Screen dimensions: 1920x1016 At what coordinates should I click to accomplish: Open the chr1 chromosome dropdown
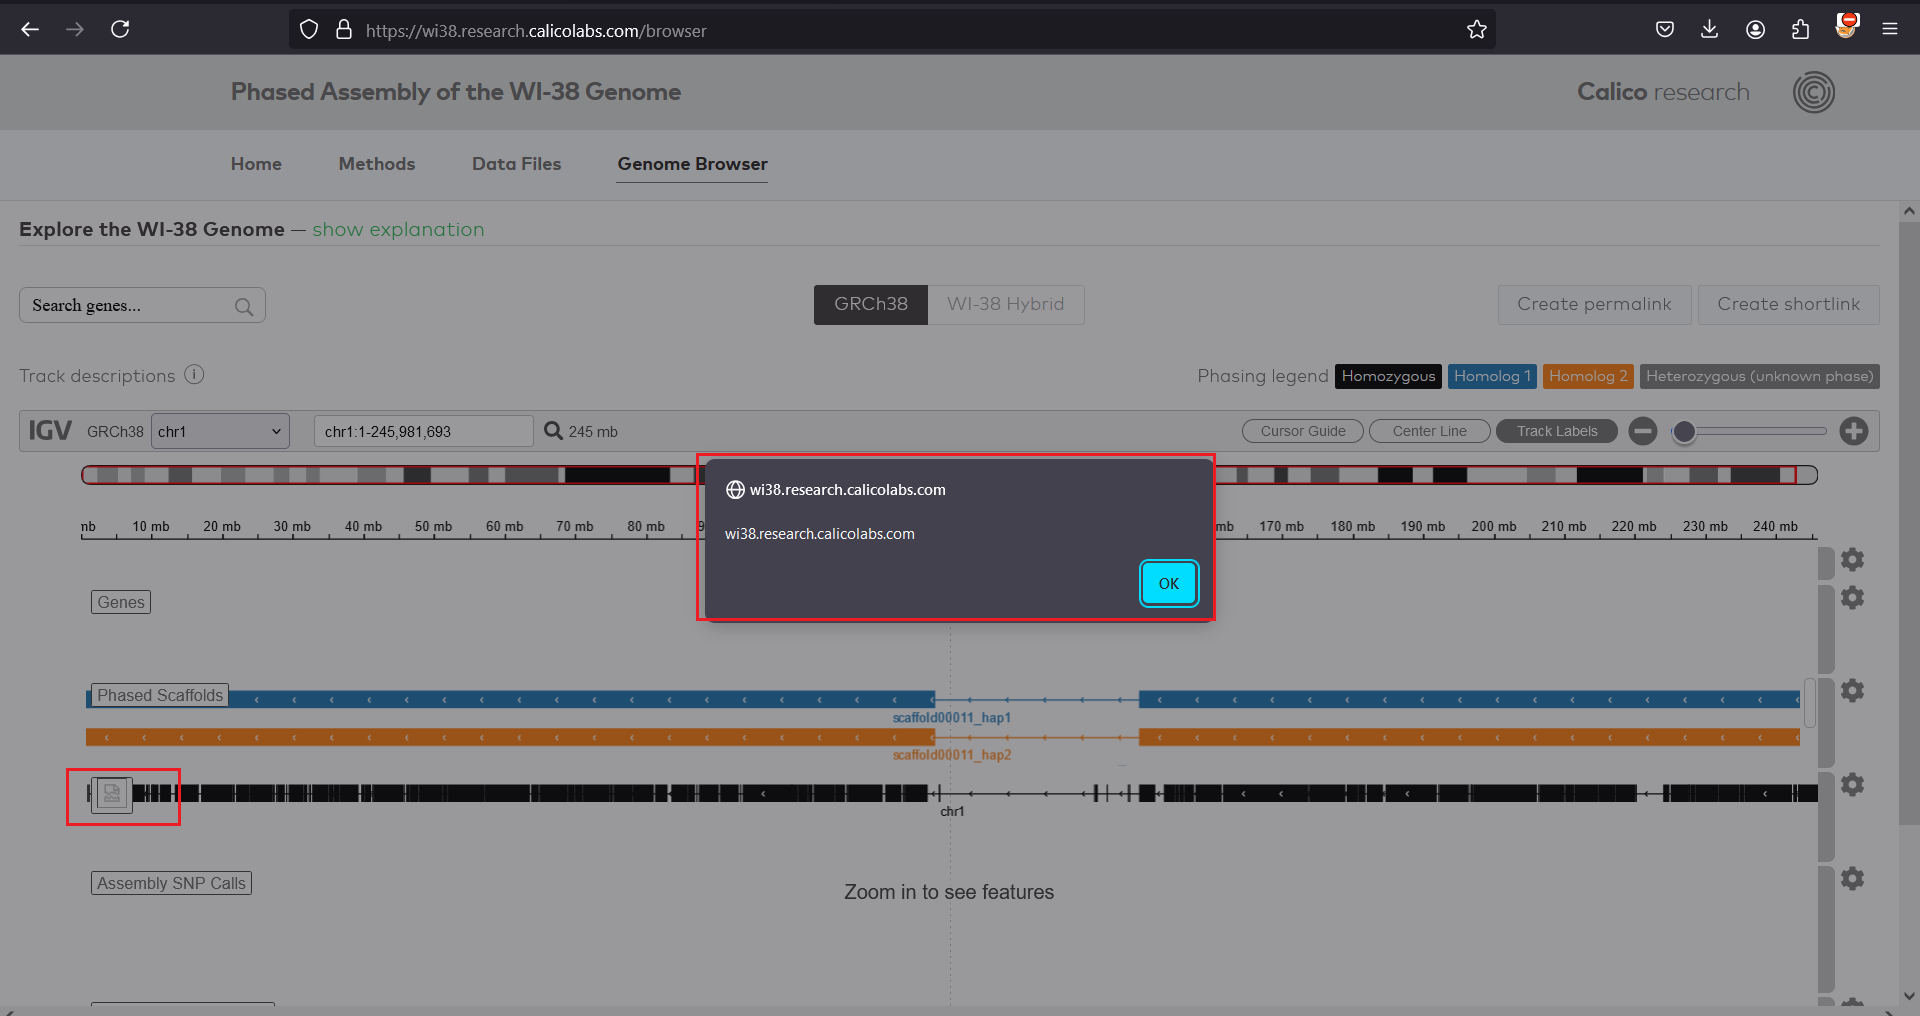coord(220,431)
